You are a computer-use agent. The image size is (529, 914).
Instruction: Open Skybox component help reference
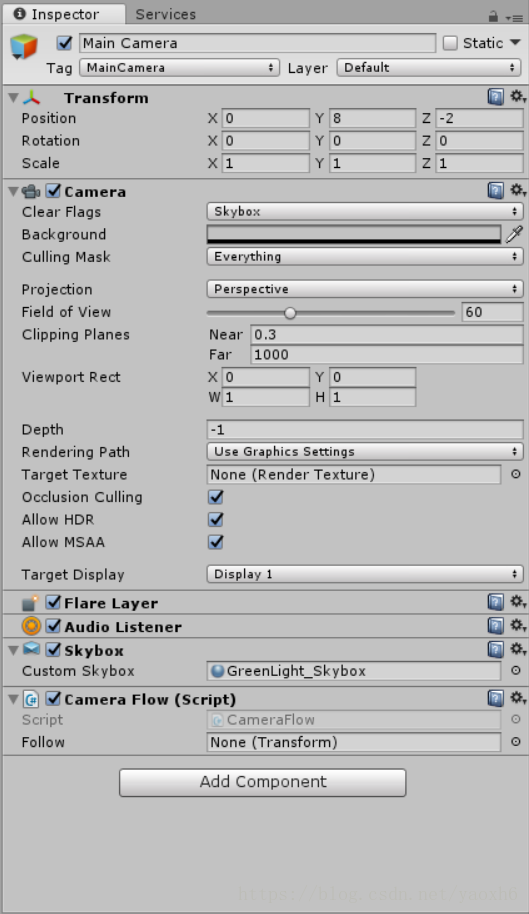pos(495,649)
